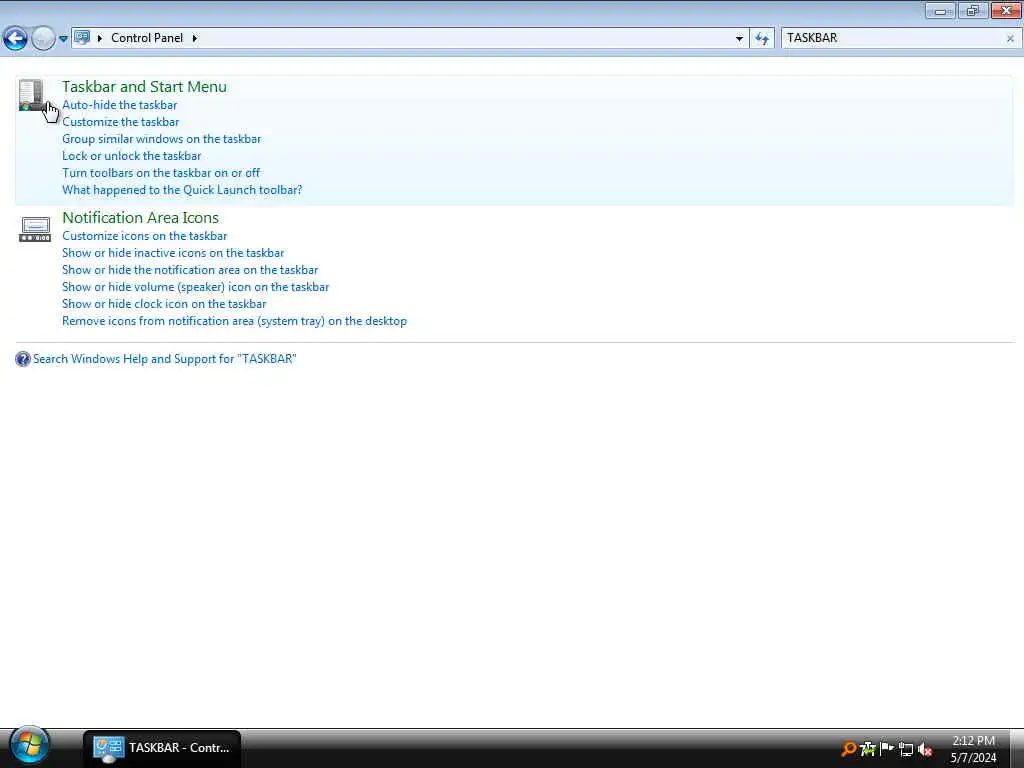The image size is (1024, 768).
Task: Click Lock or unlock the taskbar
Action: pos(131,155)
